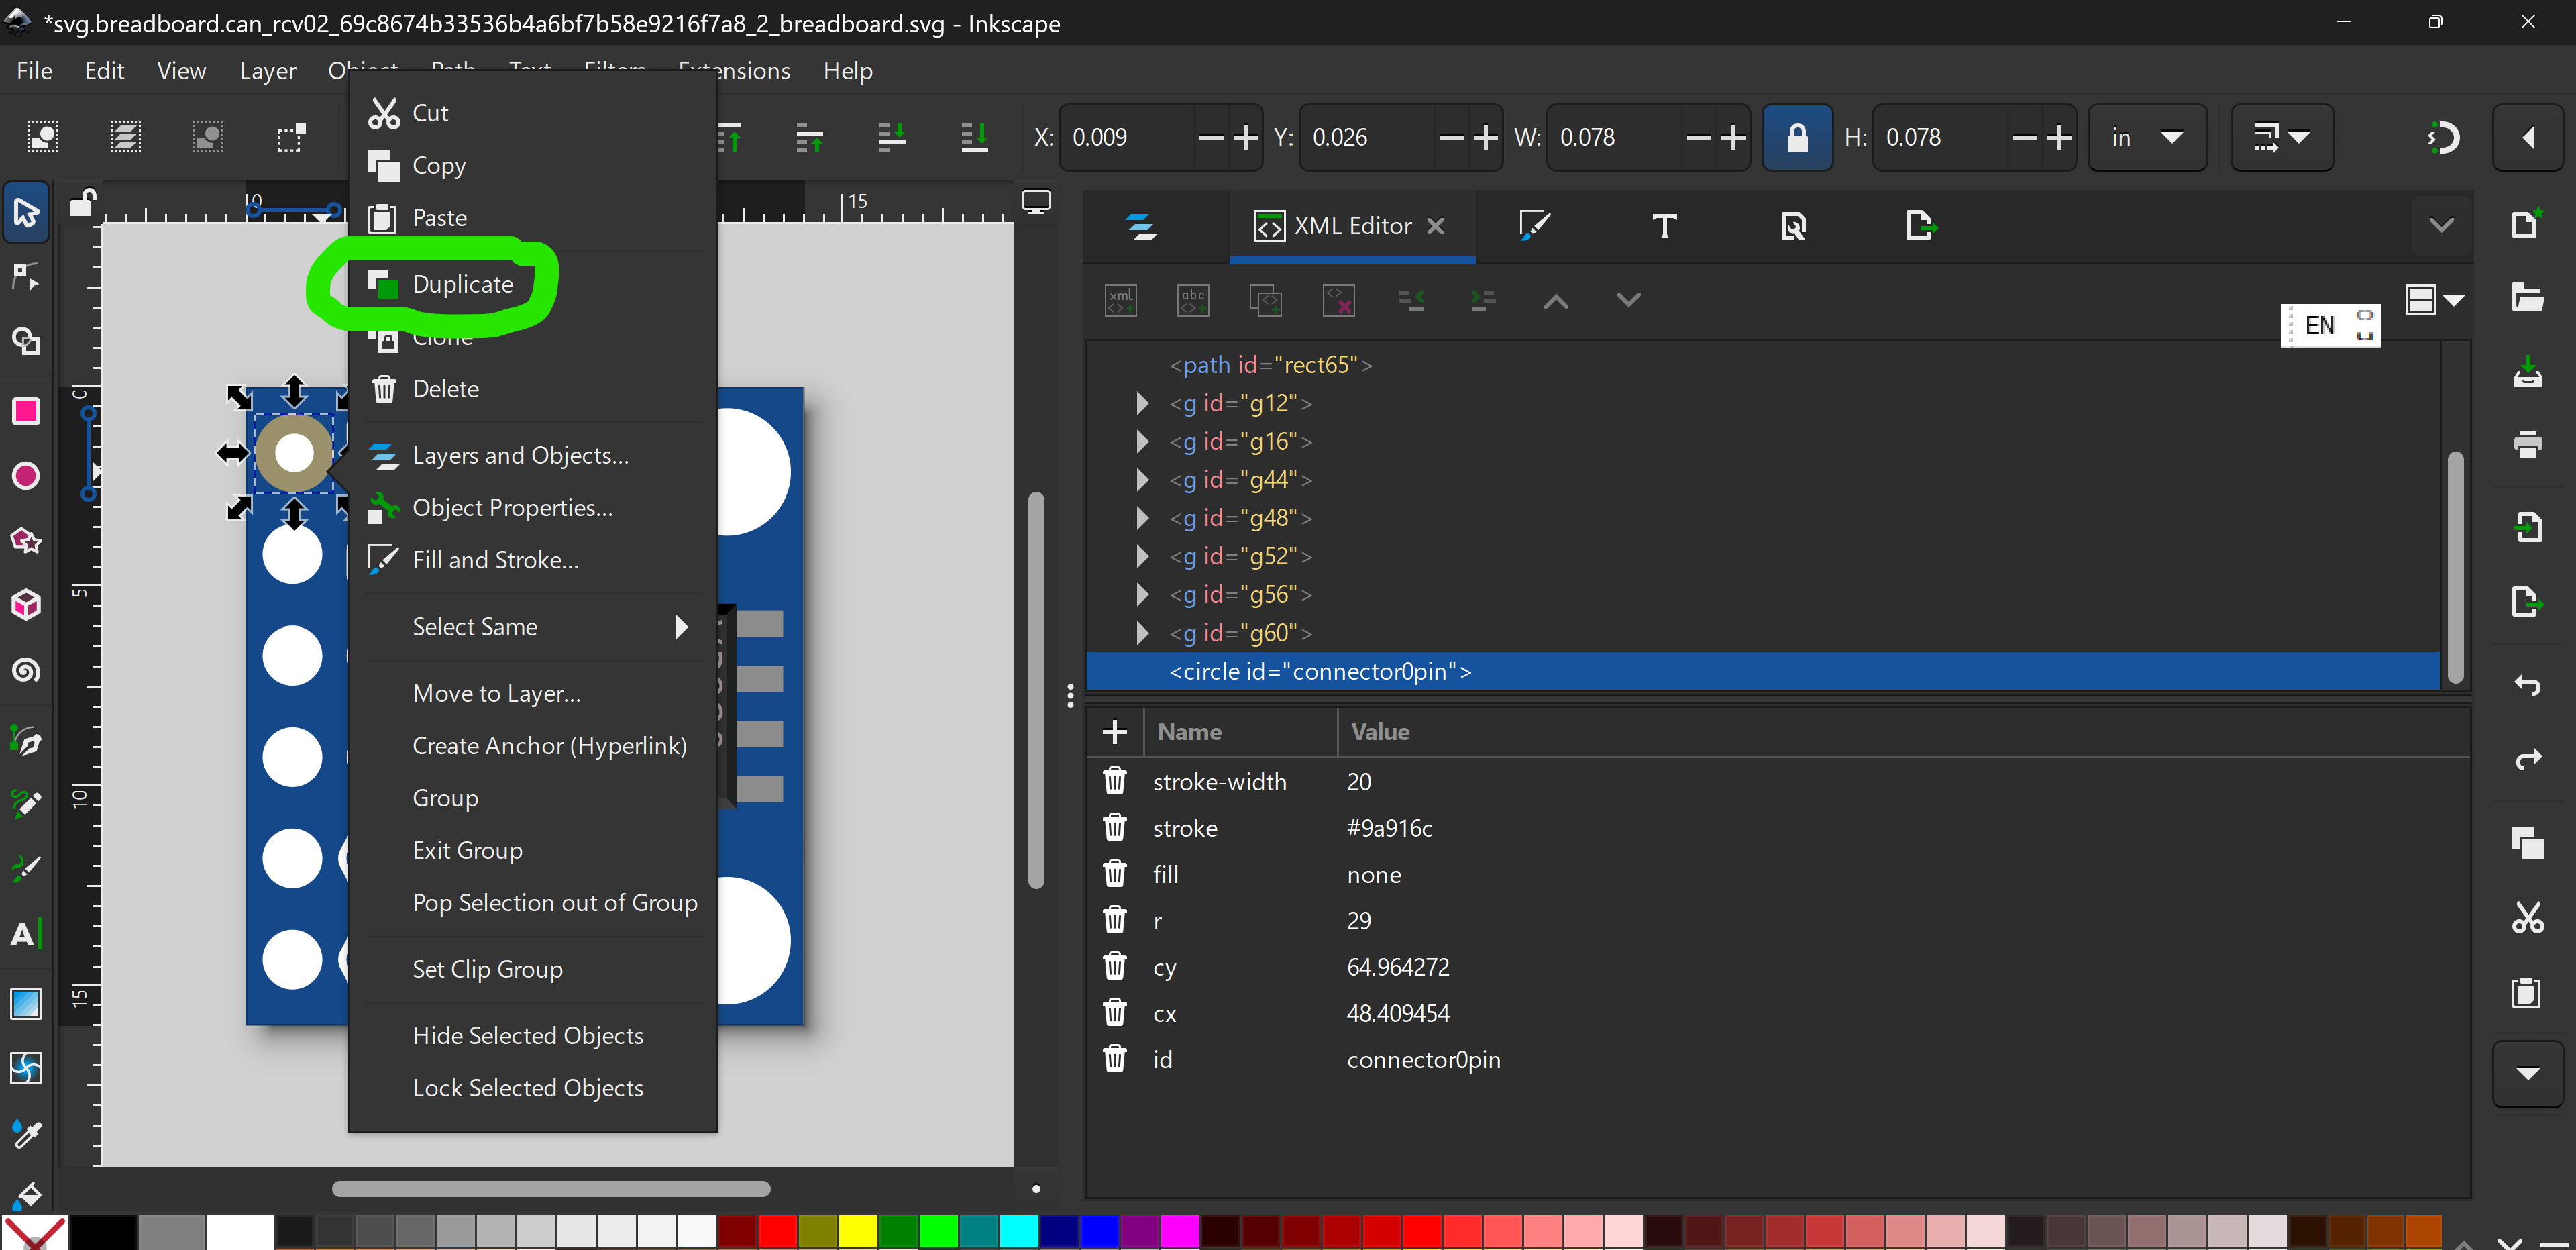Open Layers and Objects panel tab icon
Screen dimensions: 2576x1250
pos(1142,226)
